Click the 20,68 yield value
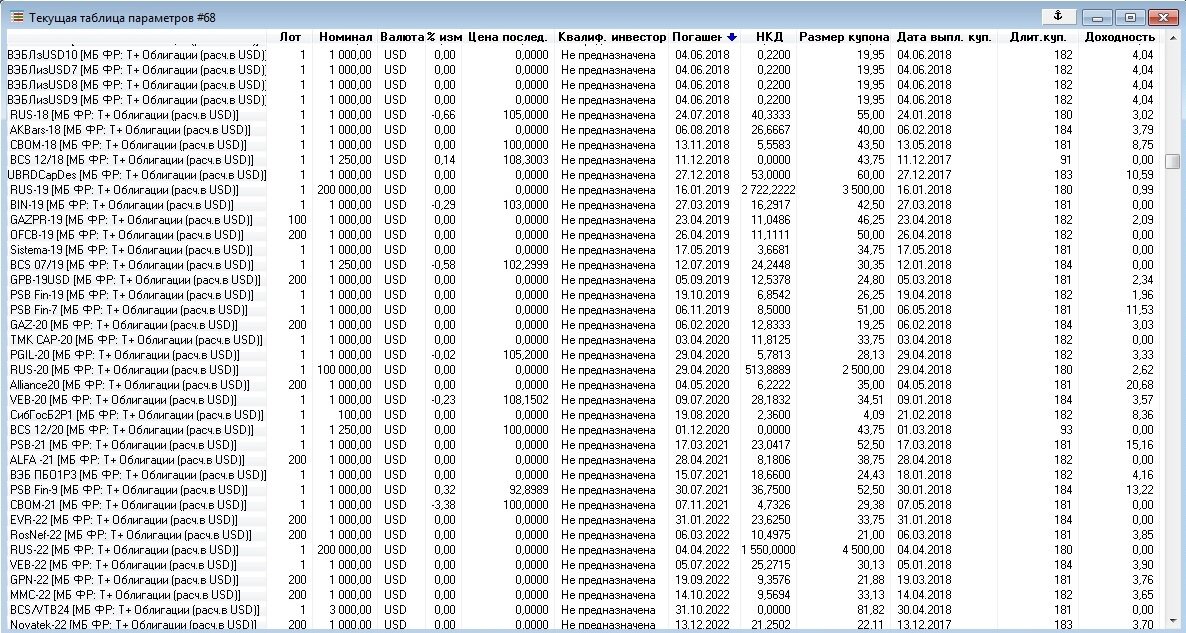Screen dimensions: 1186x633 coord(1140,385)
